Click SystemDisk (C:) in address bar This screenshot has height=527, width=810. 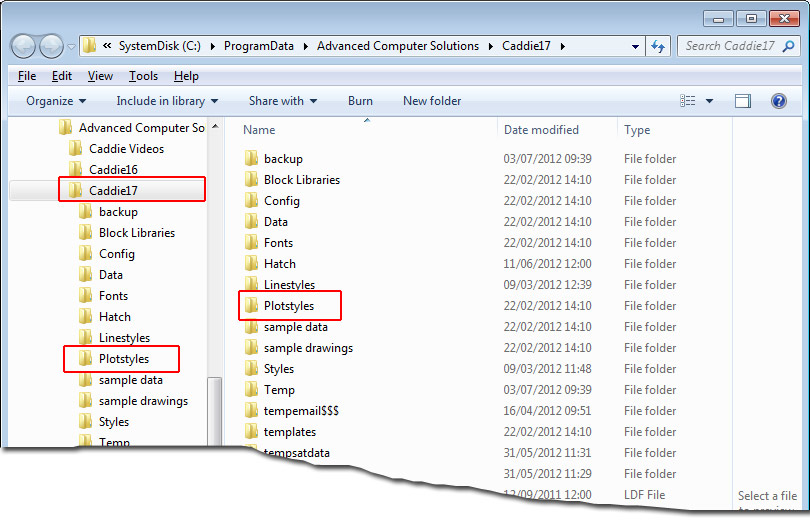click(160, 46)
